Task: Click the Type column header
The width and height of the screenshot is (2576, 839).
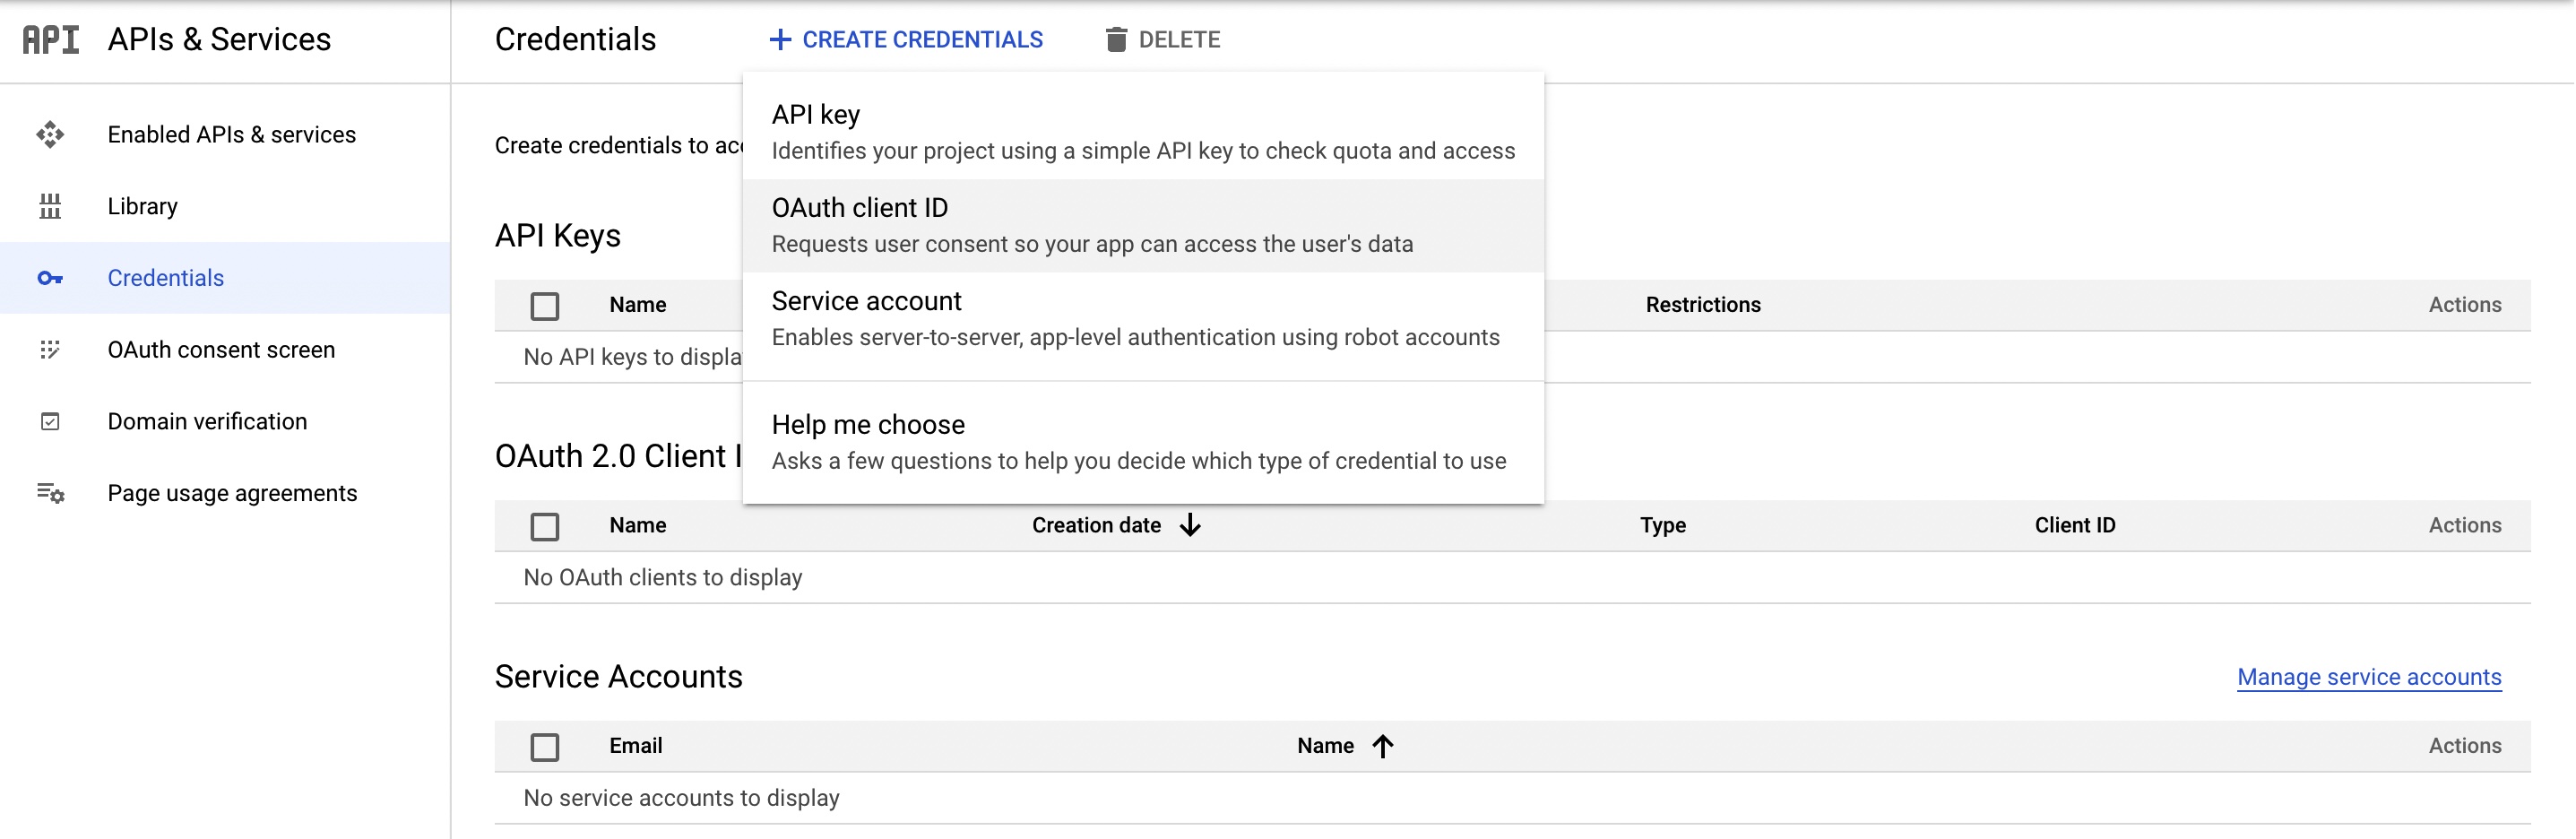Action: click(x=1663, y=525)
